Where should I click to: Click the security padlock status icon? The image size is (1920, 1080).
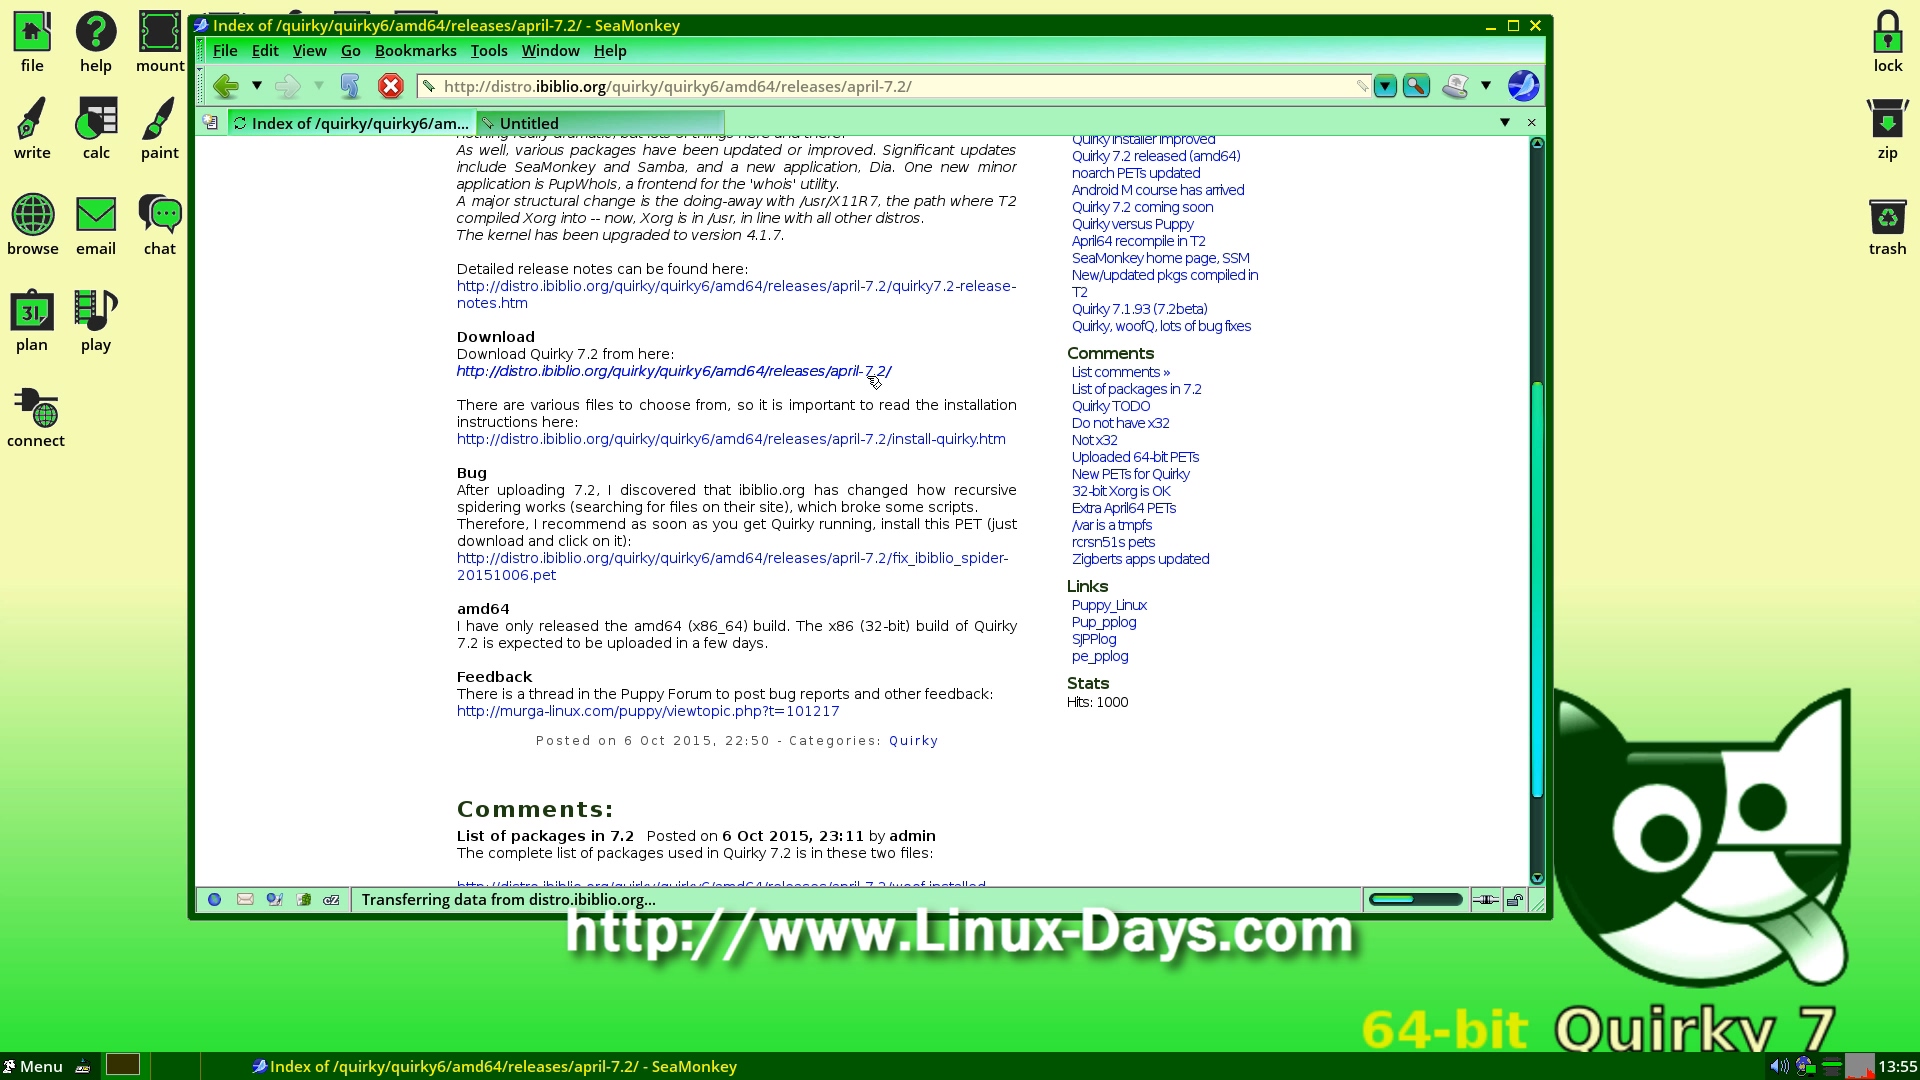click(x=1515, y=900)
